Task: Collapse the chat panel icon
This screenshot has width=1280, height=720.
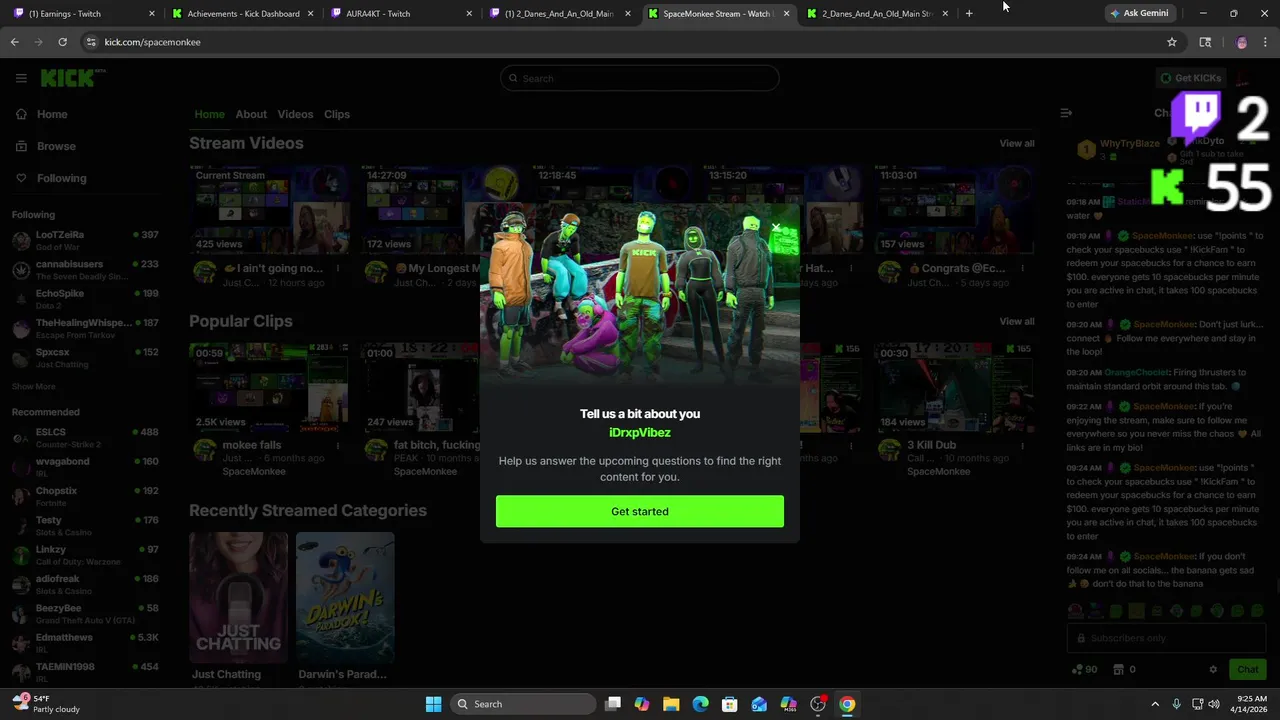Action: tap(1066, 113)
